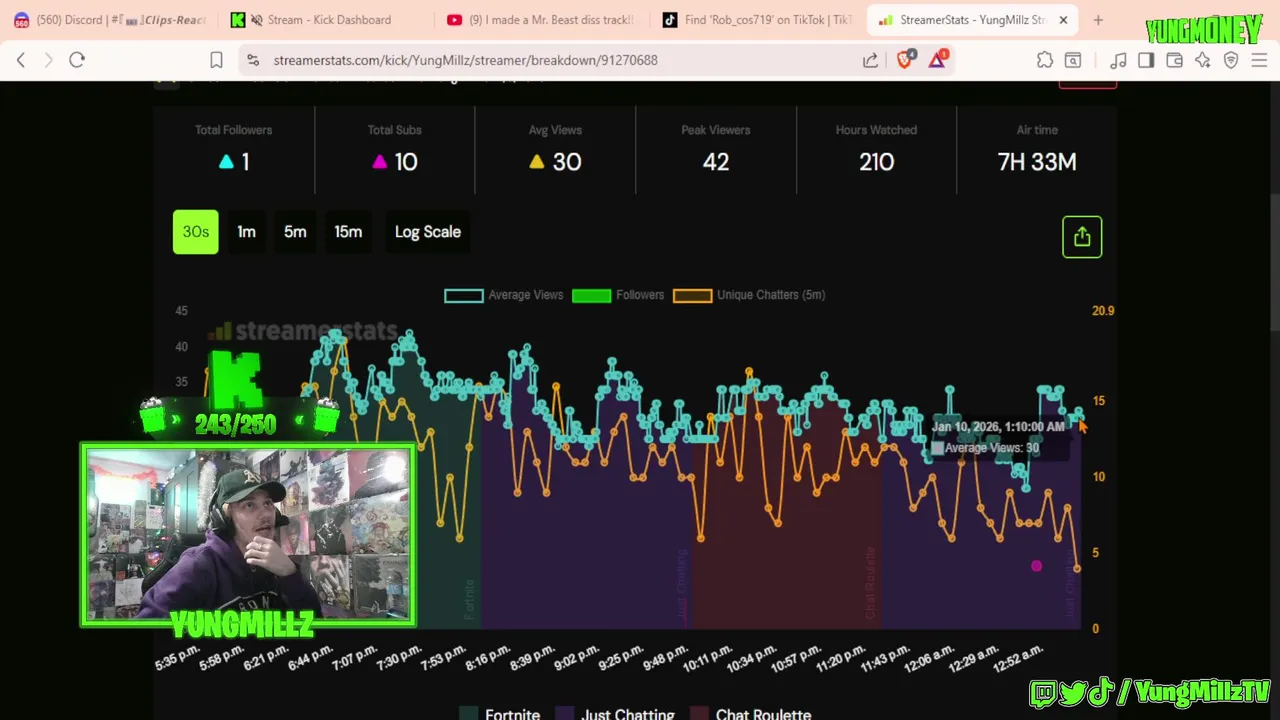Select the 30s interval
Screen dimensions: 1280x720
(195, 232)
